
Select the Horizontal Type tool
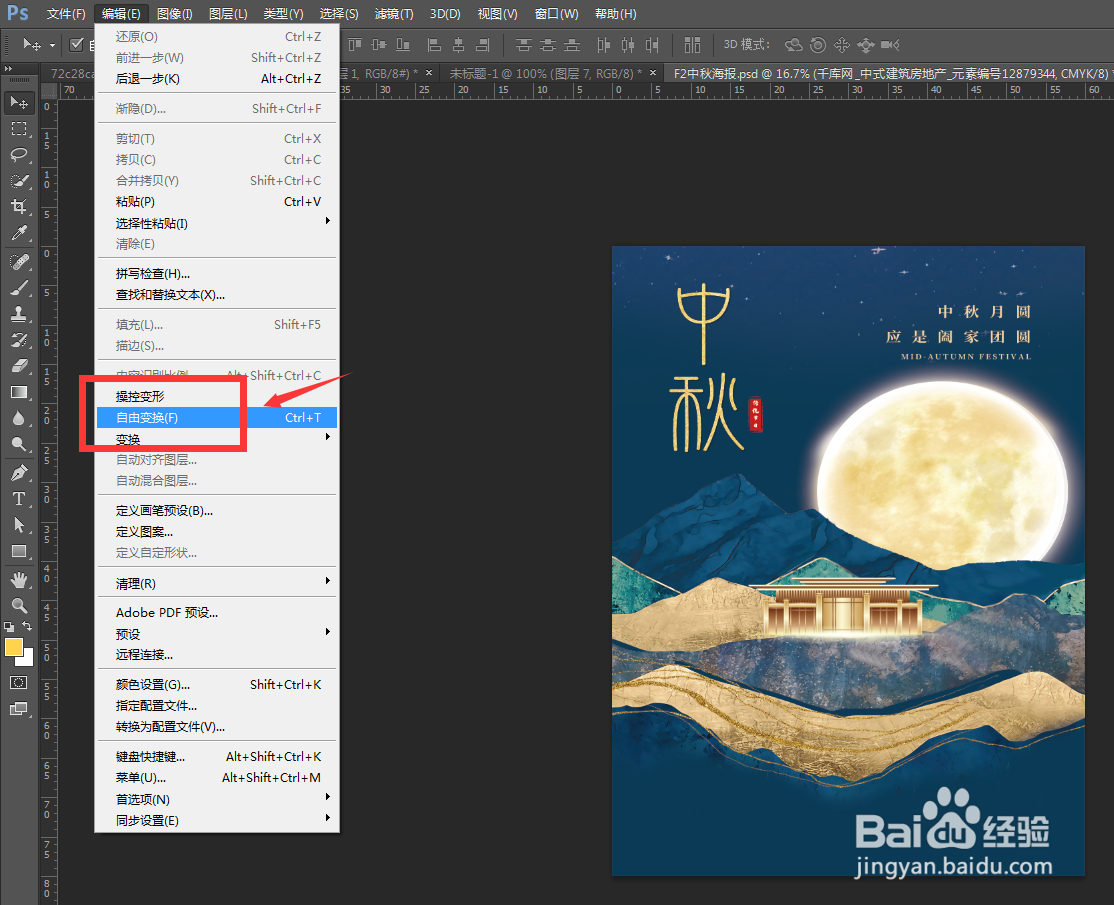tap(19, 499)
